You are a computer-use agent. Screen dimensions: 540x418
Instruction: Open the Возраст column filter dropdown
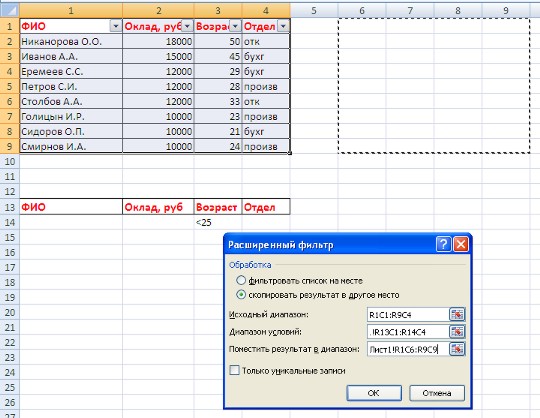(x=235, y=26)
